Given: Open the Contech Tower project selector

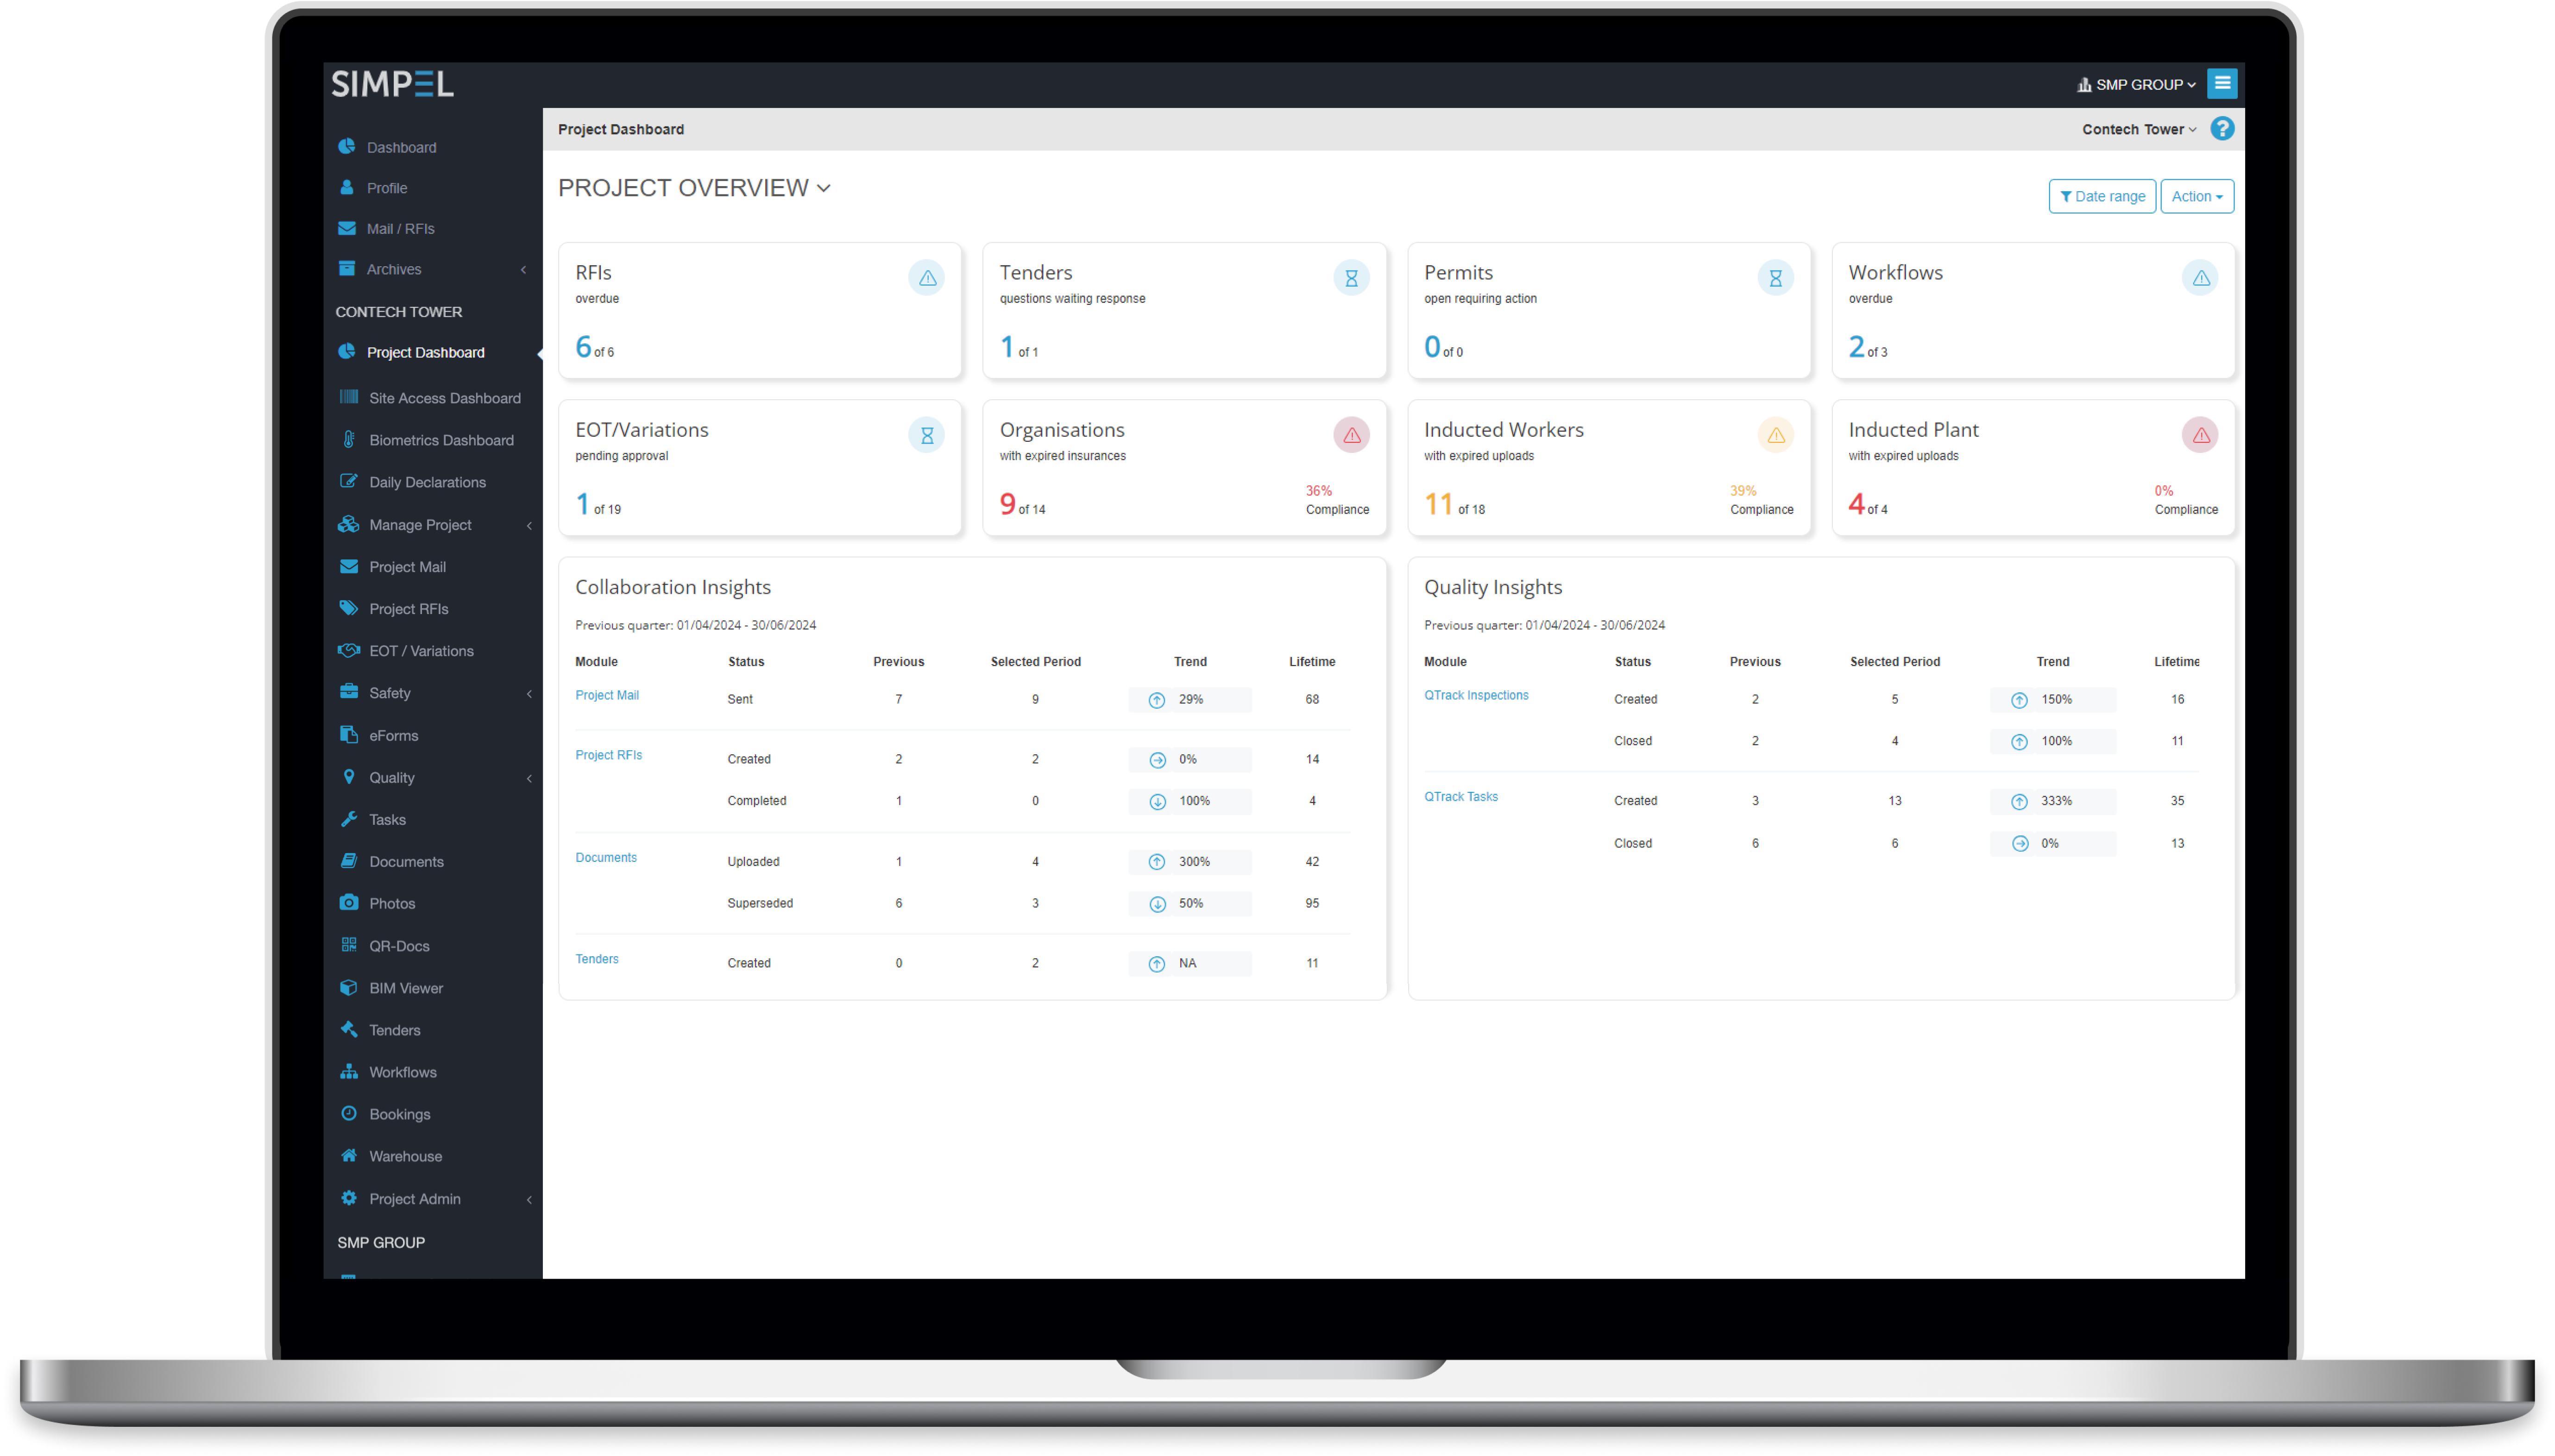Looking at the screenshot, I should [x=2137, y=129].
